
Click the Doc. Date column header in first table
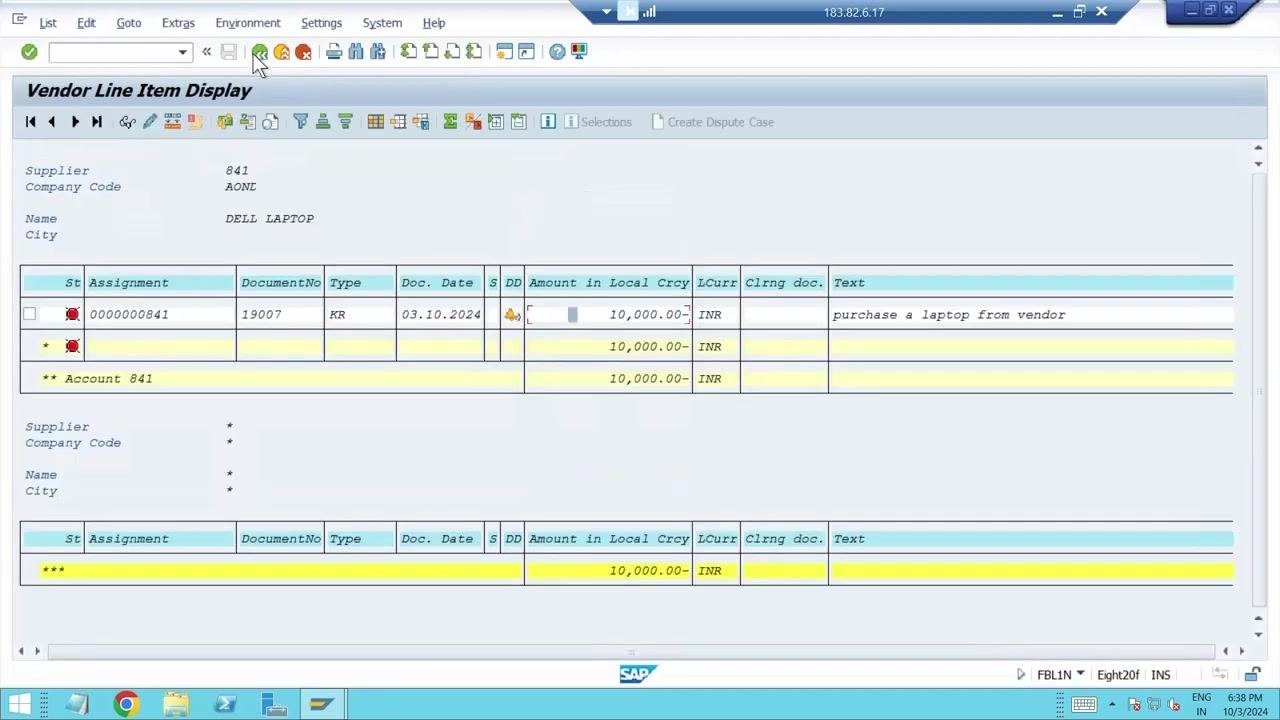point(440,283)
